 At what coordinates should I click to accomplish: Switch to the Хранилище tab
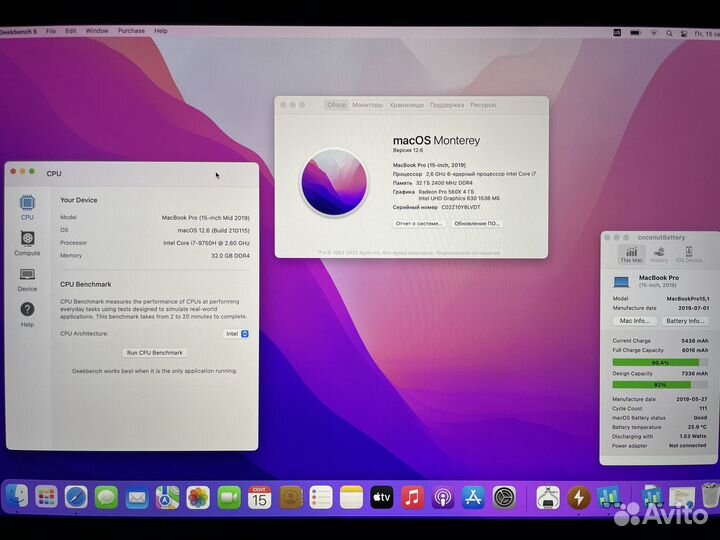pos(406,105)
